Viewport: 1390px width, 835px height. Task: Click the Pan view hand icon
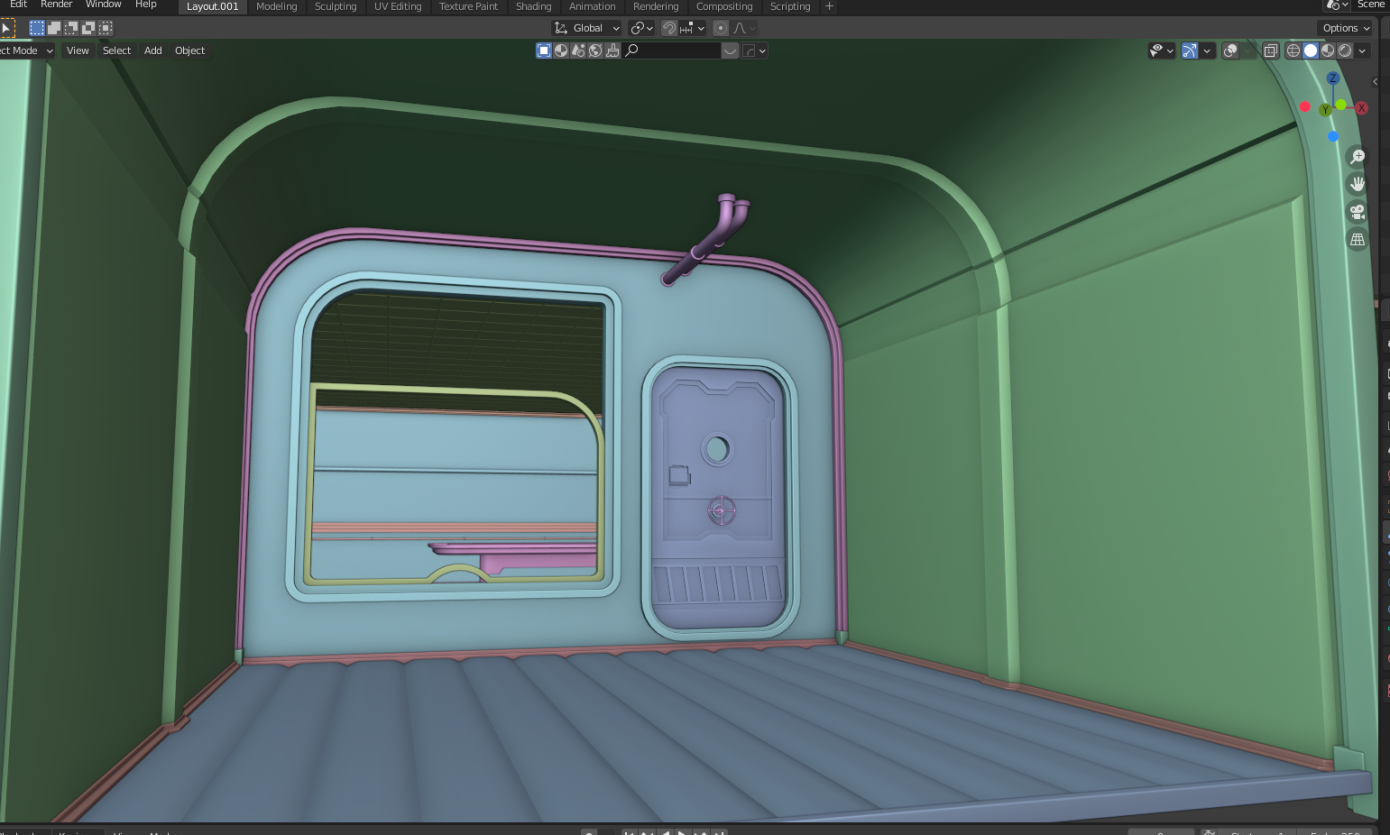click(x=1357, y=184)
